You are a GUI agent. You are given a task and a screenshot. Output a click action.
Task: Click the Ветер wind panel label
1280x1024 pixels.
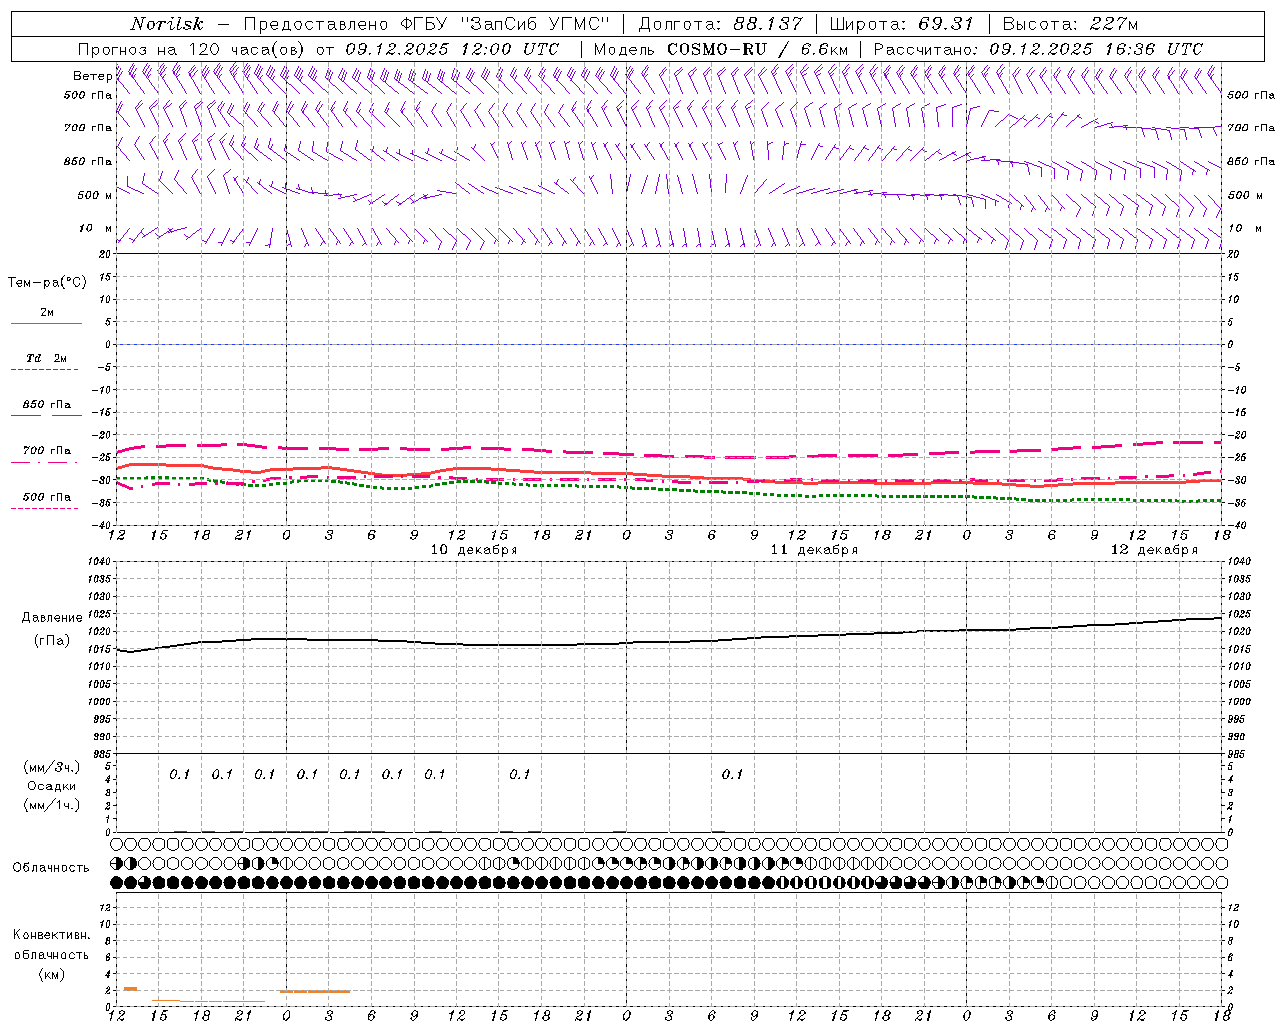[92, 76]
